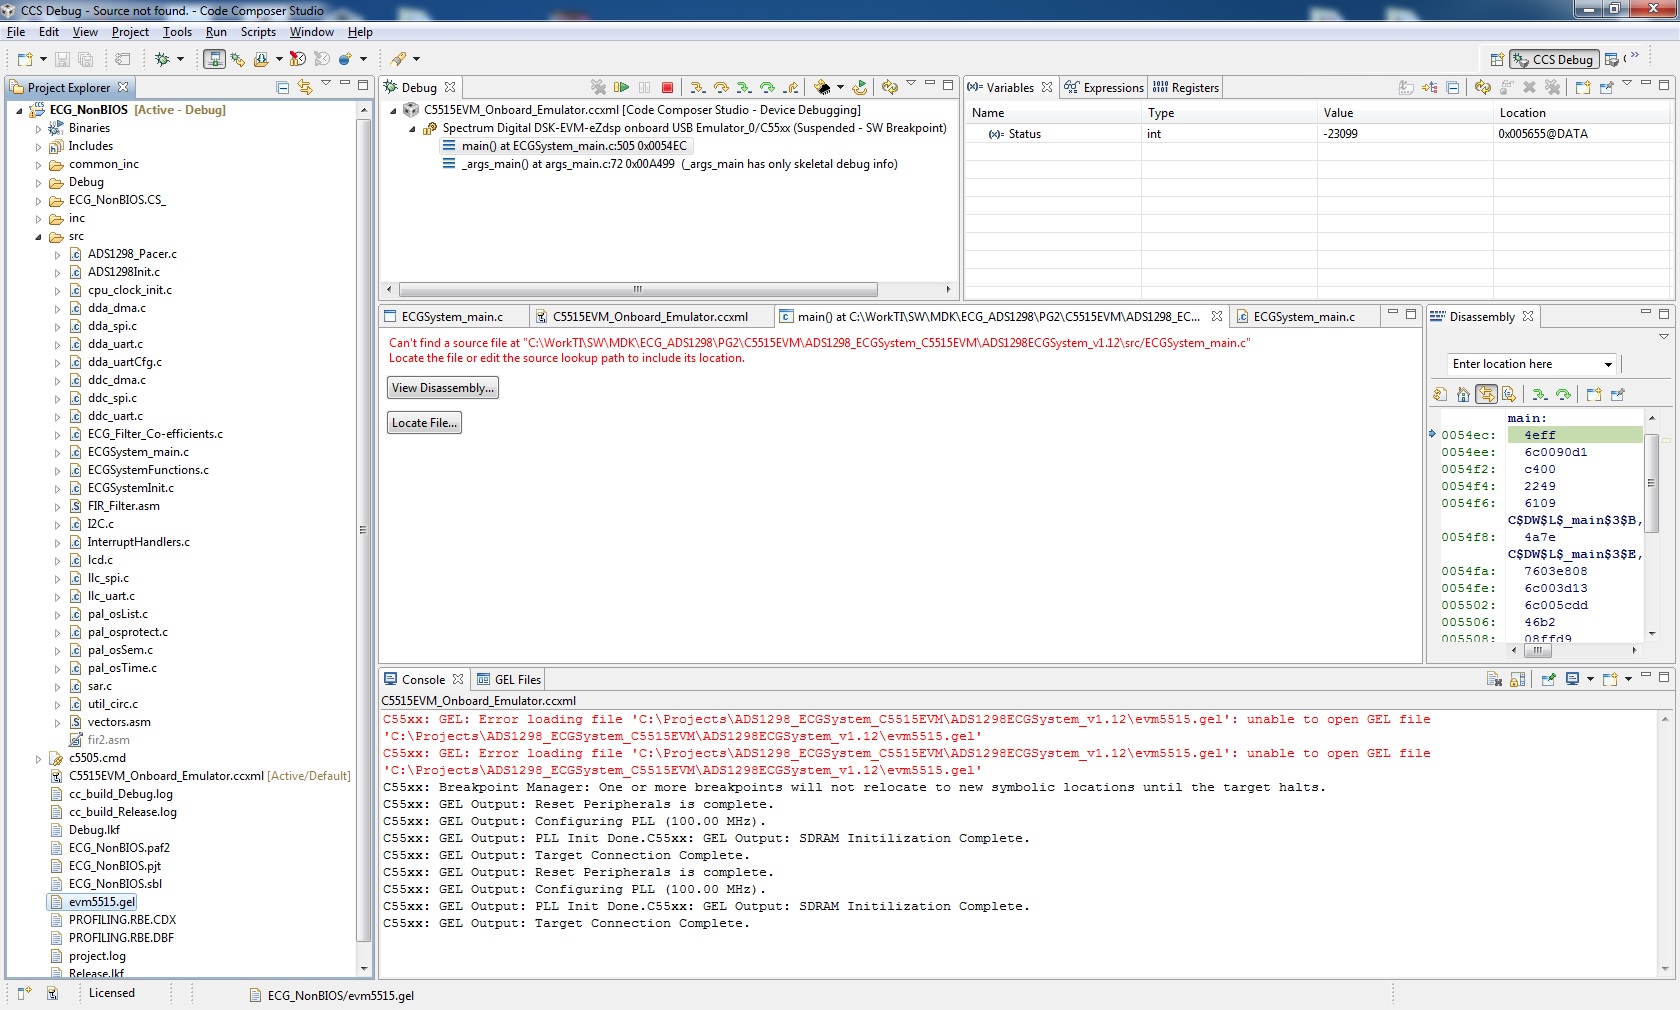Click the Disassembly horizontal scrollbar
1680x1010 pixels.
click(1538, 651)
